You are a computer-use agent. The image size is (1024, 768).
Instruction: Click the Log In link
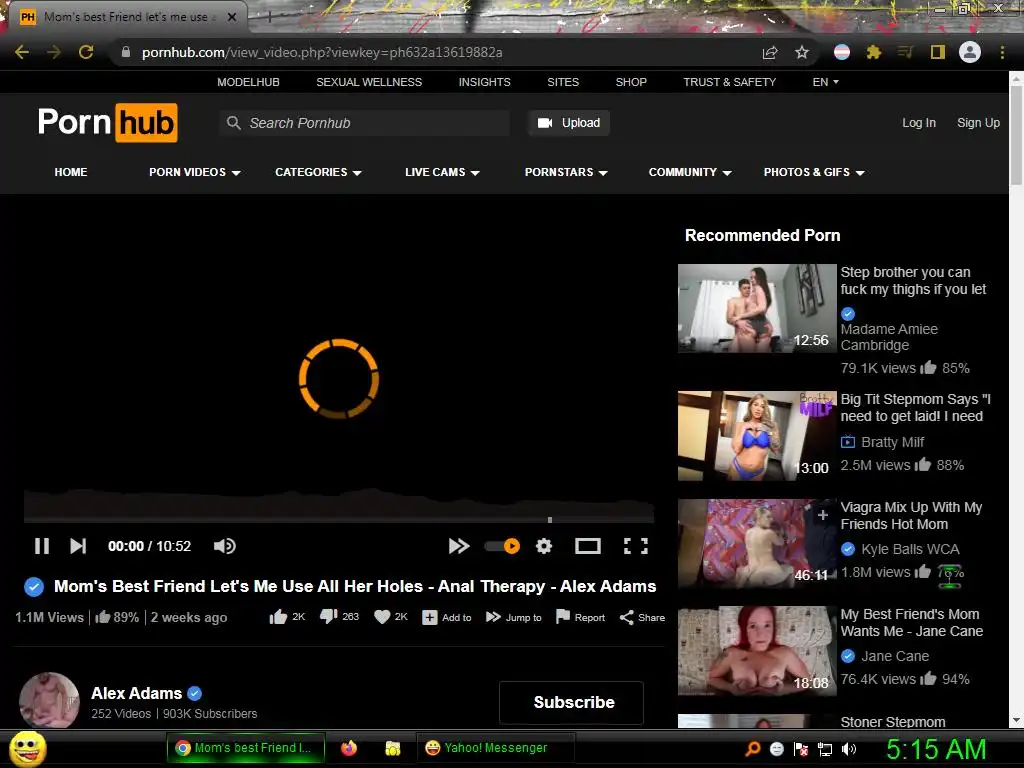click(919, 123)
